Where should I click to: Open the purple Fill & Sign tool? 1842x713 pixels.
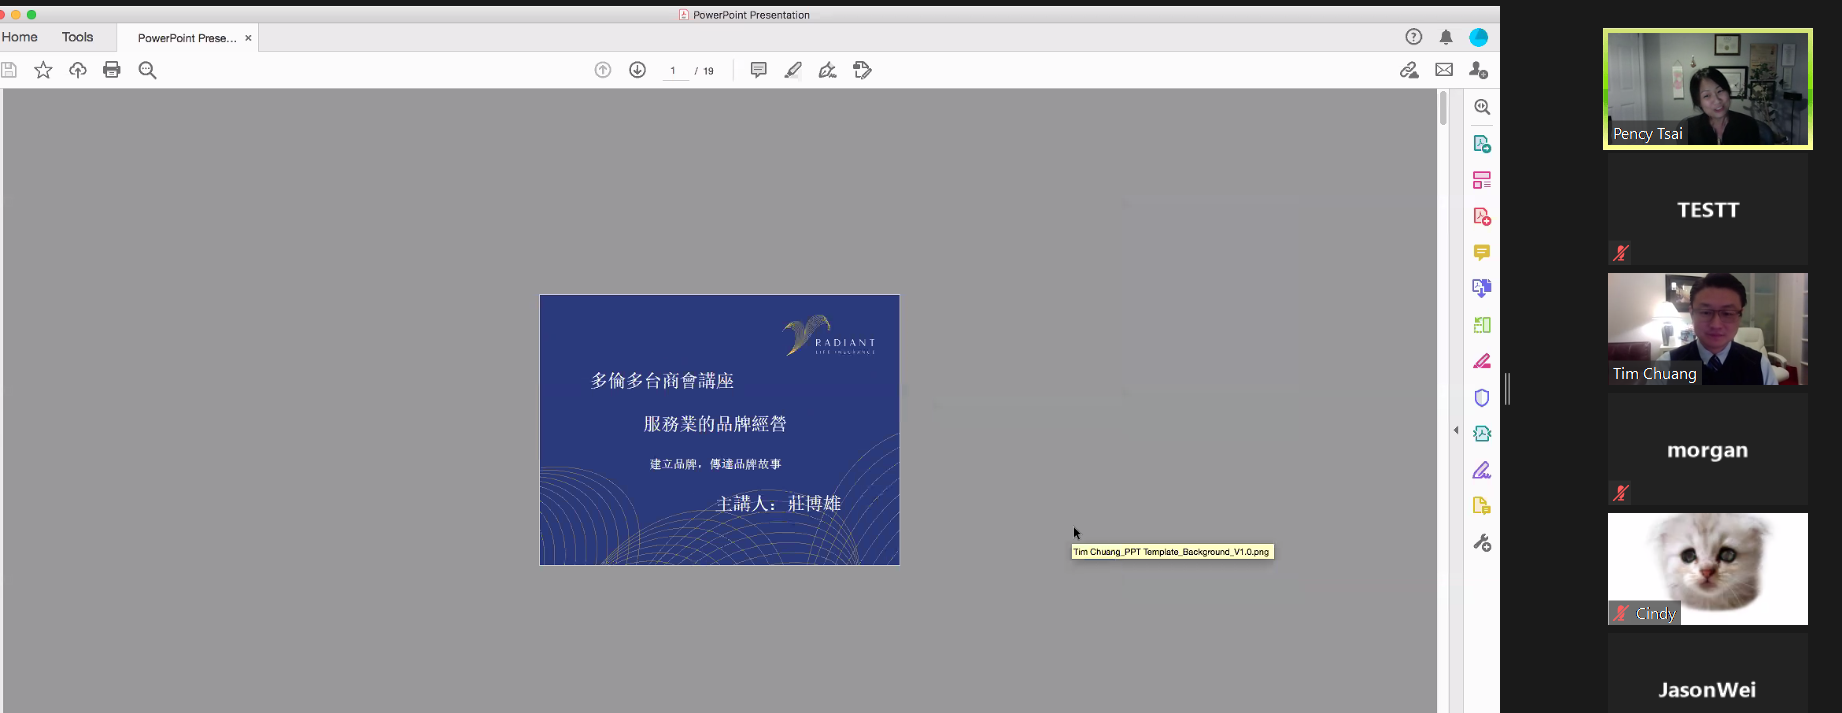pyautogui.click(x=1482, y=470)
